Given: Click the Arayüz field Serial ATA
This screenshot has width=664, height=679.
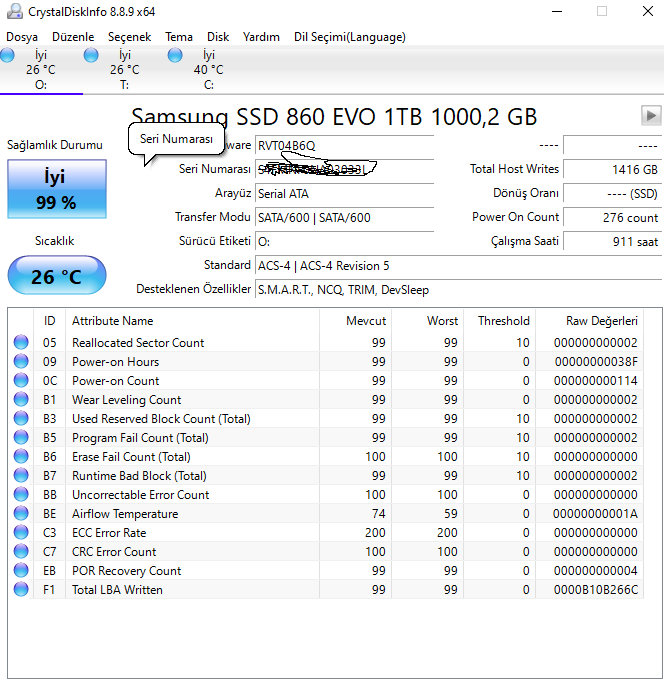Looking at the screenshot, I should coord(344,194).
